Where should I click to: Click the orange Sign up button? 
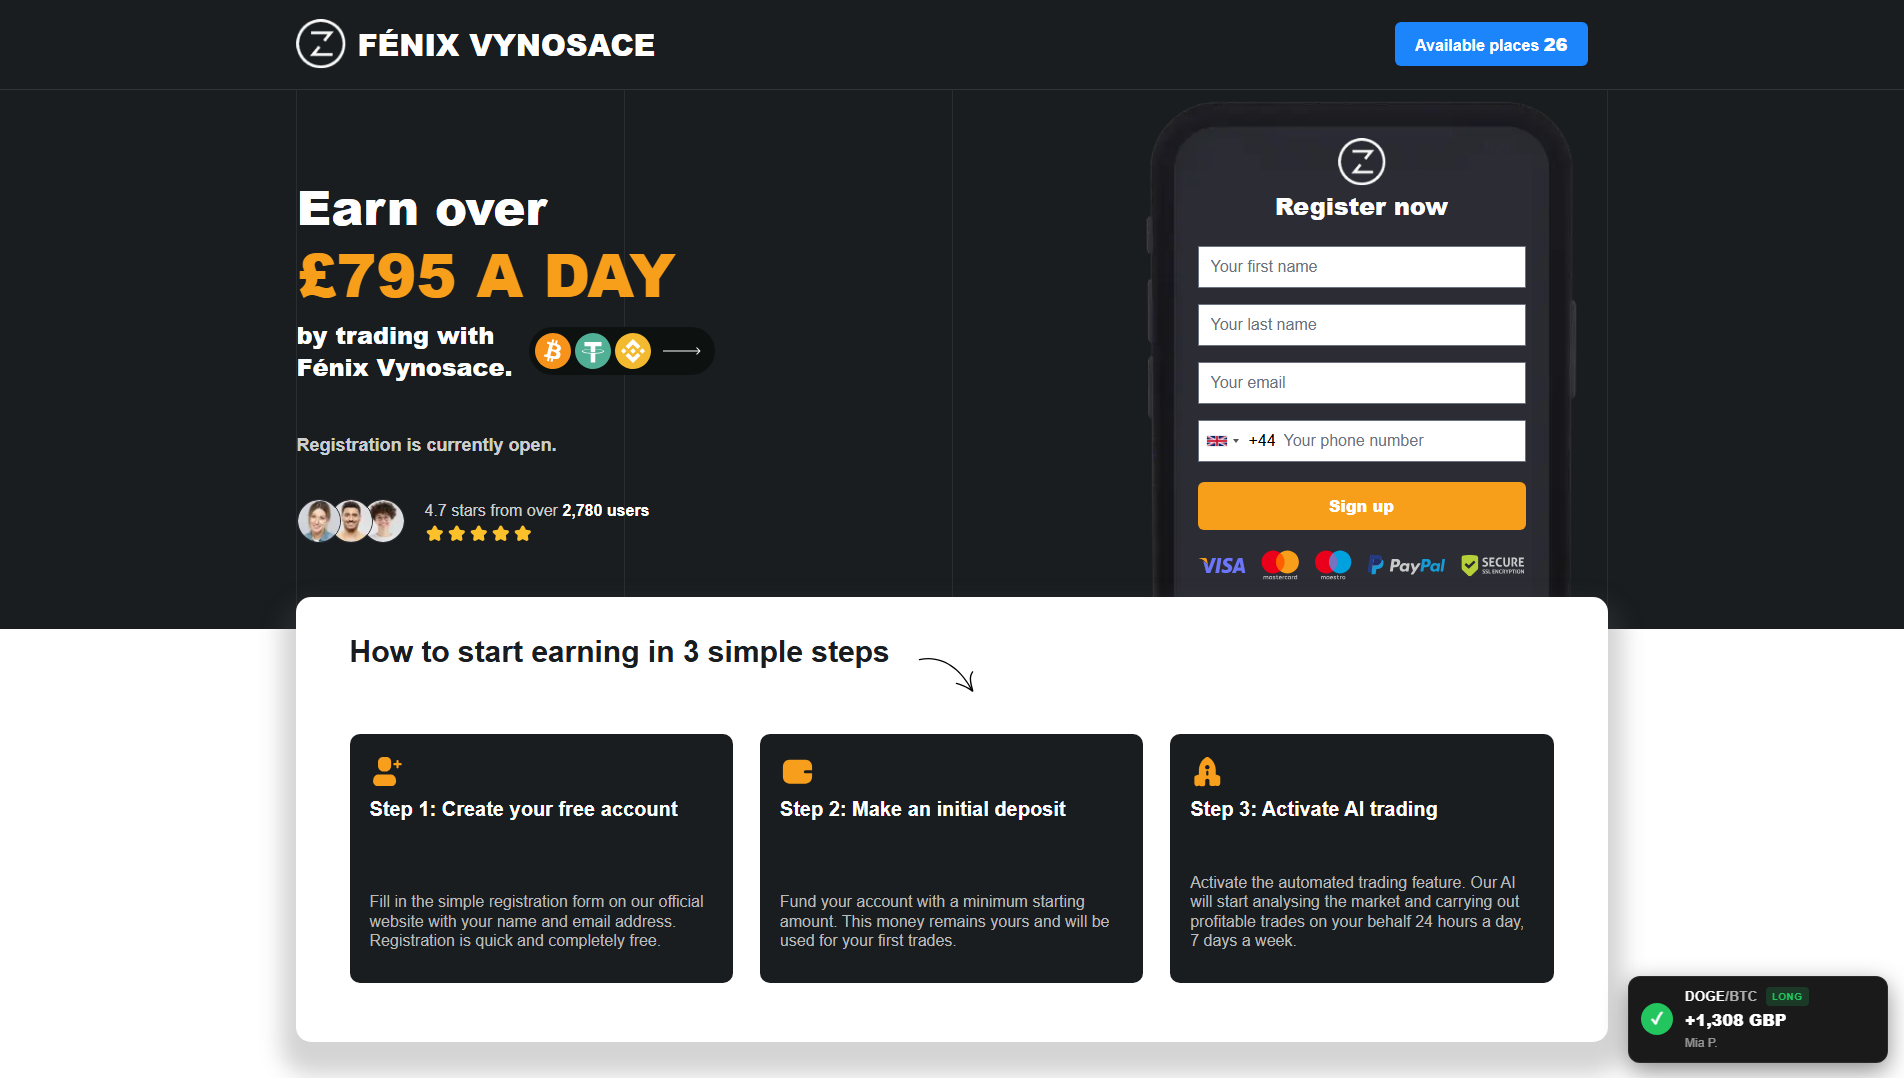[x=1361, y=506]
